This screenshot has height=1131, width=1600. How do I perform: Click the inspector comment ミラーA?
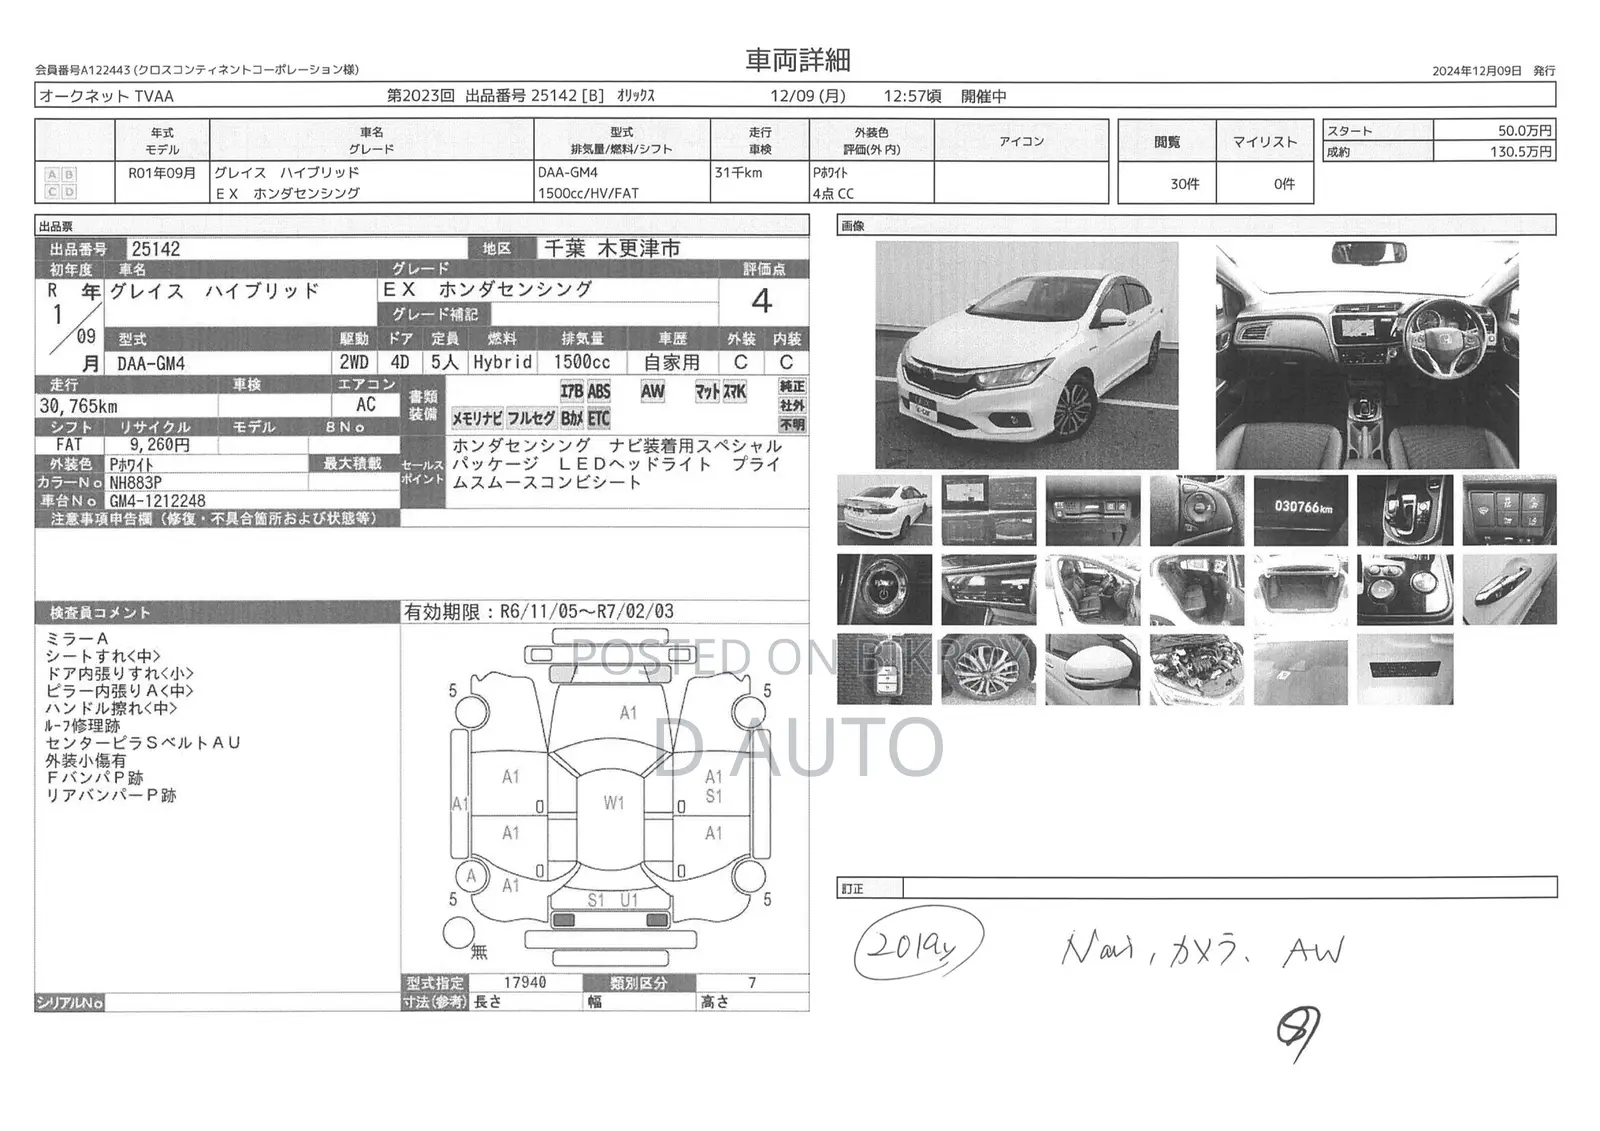(77, 638)
